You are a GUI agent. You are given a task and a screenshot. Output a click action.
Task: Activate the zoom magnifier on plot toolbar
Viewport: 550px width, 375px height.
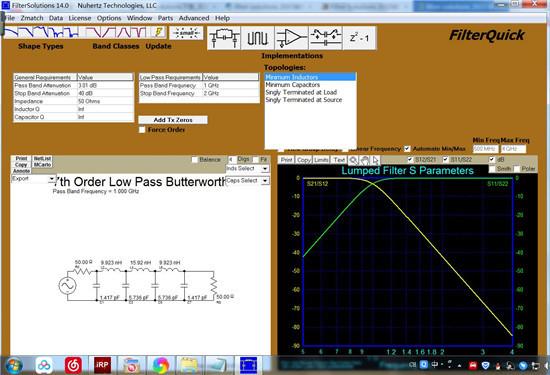pyautogui.click(x=353, y=160)
